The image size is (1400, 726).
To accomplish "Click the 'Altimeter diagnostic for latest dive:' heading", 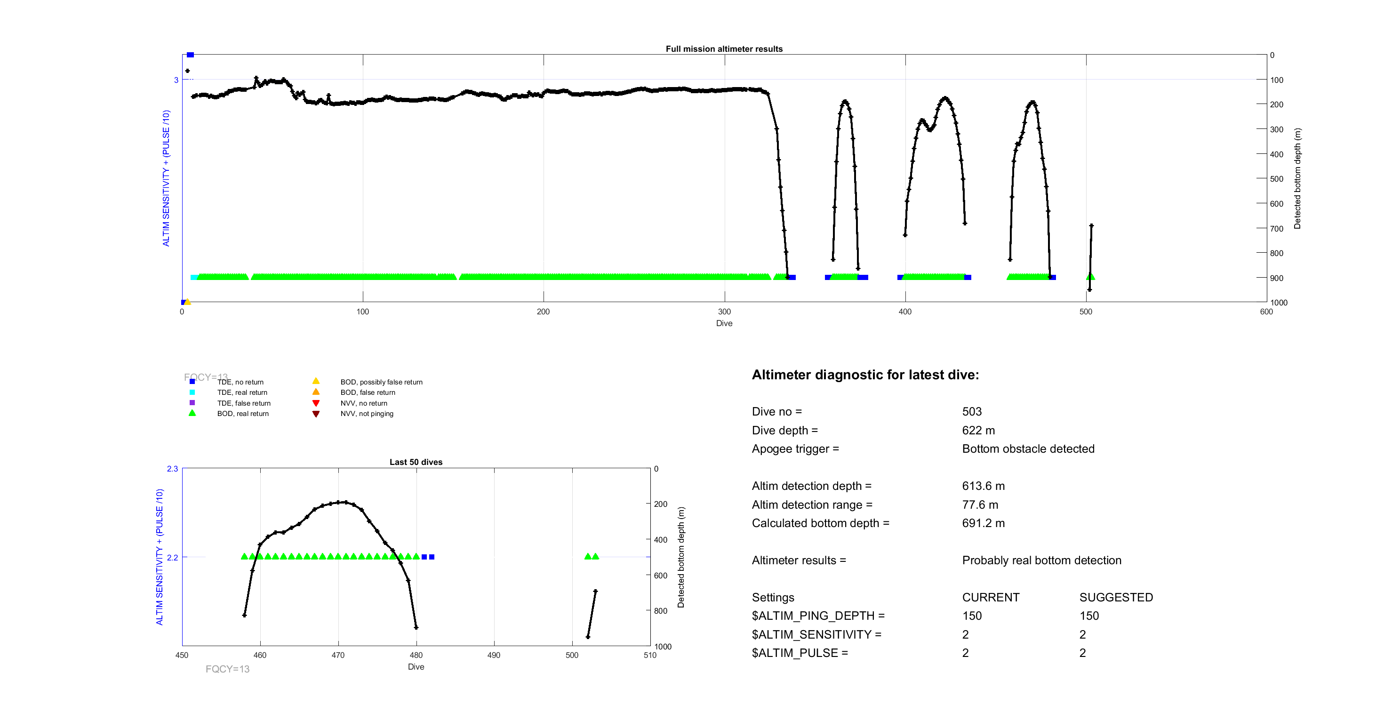I will click(865, 375).
